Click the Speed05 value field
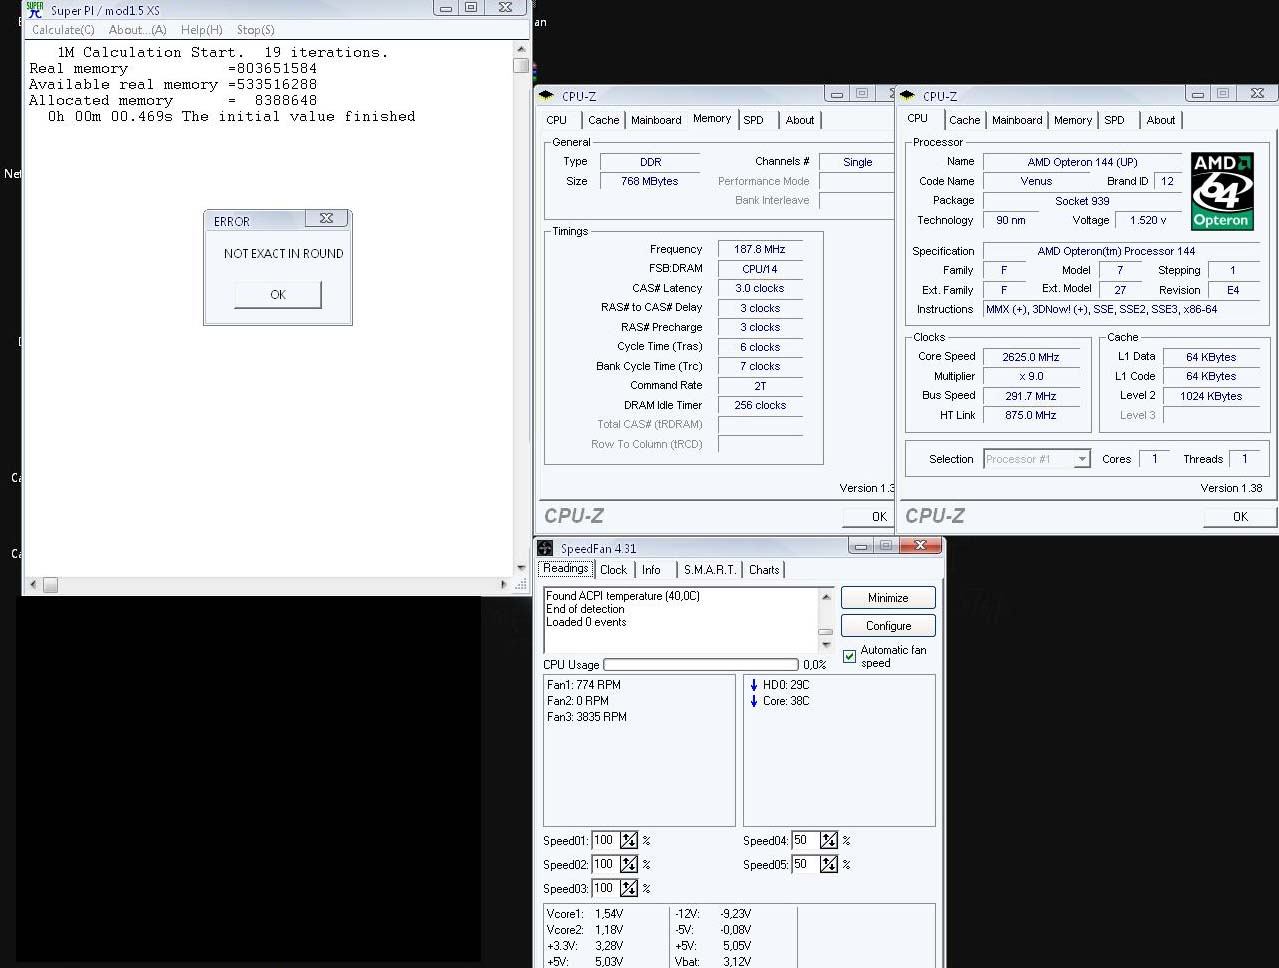This screenshot has height=968, width=1279. click(804, 864)
